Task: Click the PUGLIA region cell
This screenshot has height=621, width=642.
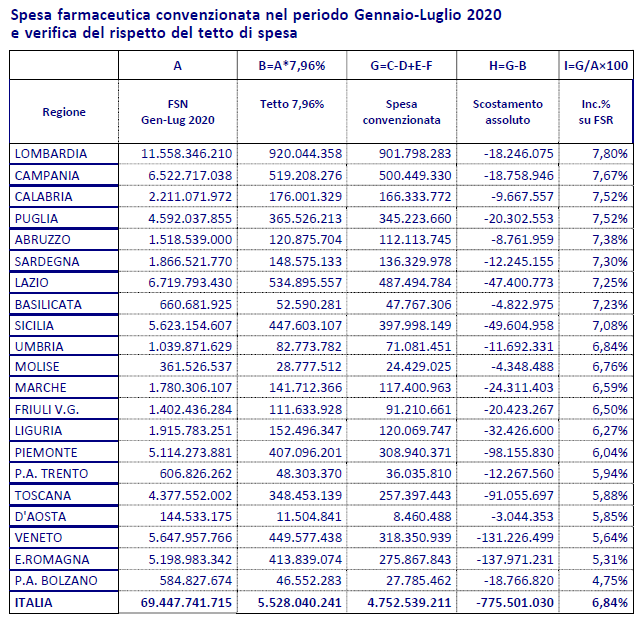Action: tap(64, 218)
